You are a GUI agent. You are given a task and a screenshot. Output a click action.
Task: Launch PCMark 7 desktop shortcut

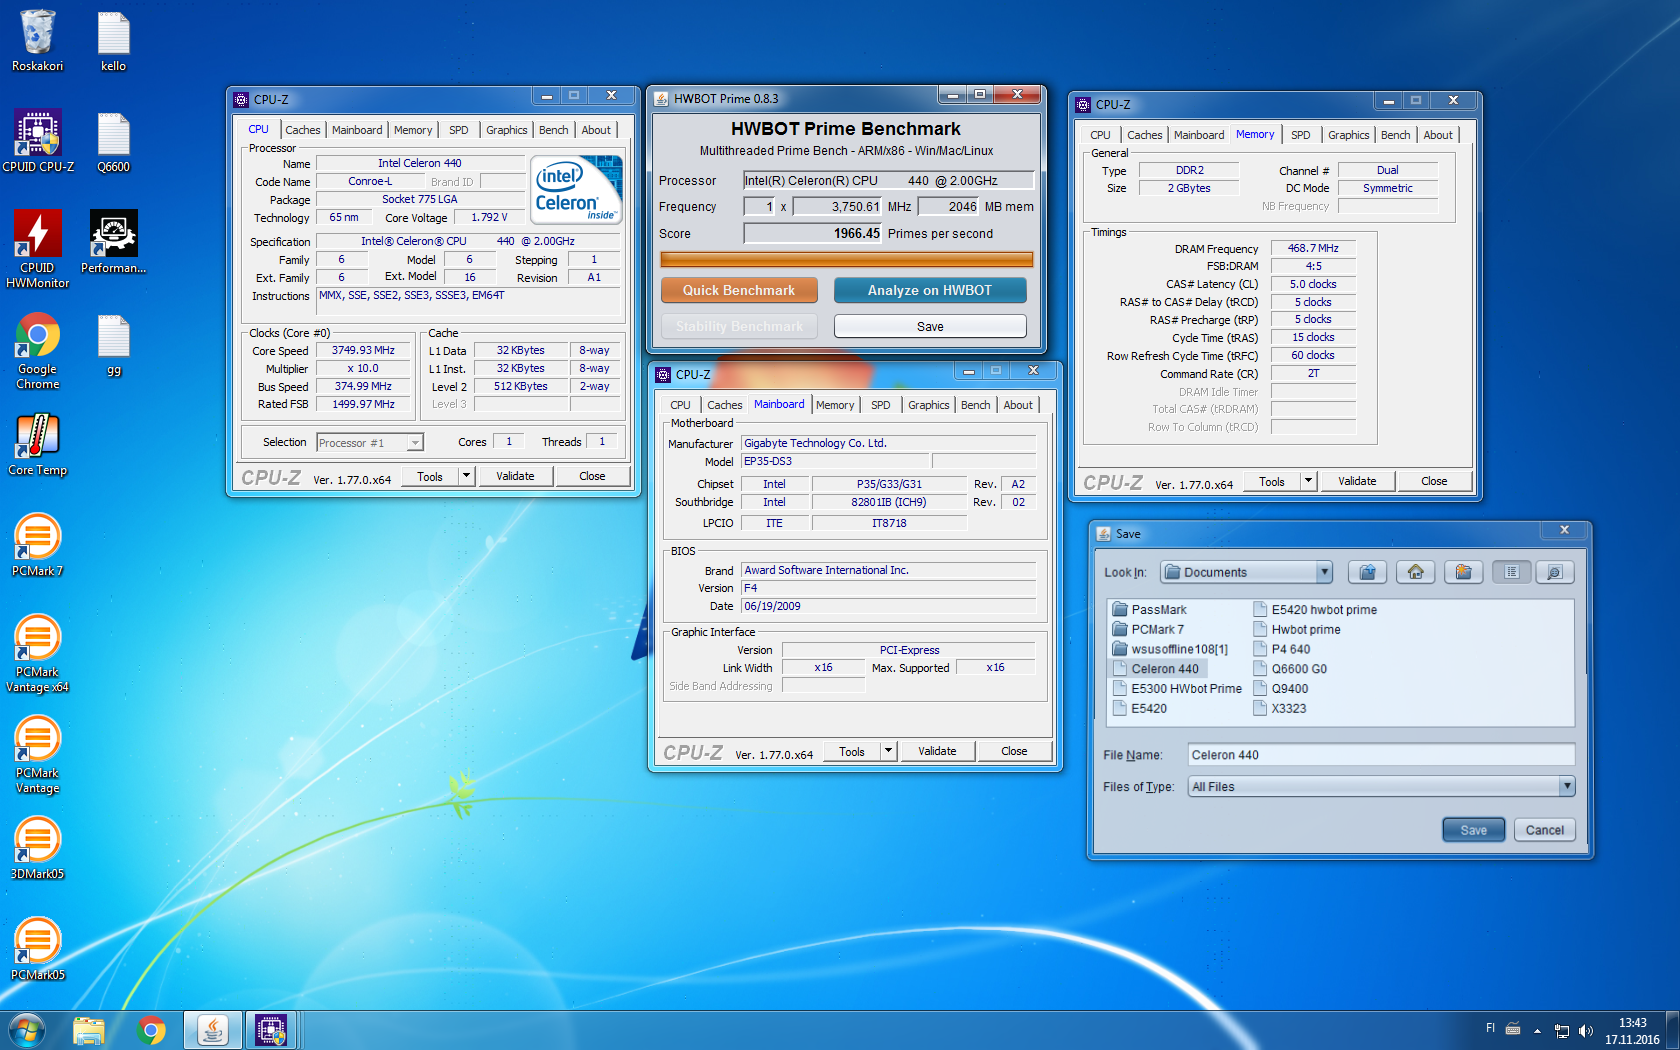(38, 545)
